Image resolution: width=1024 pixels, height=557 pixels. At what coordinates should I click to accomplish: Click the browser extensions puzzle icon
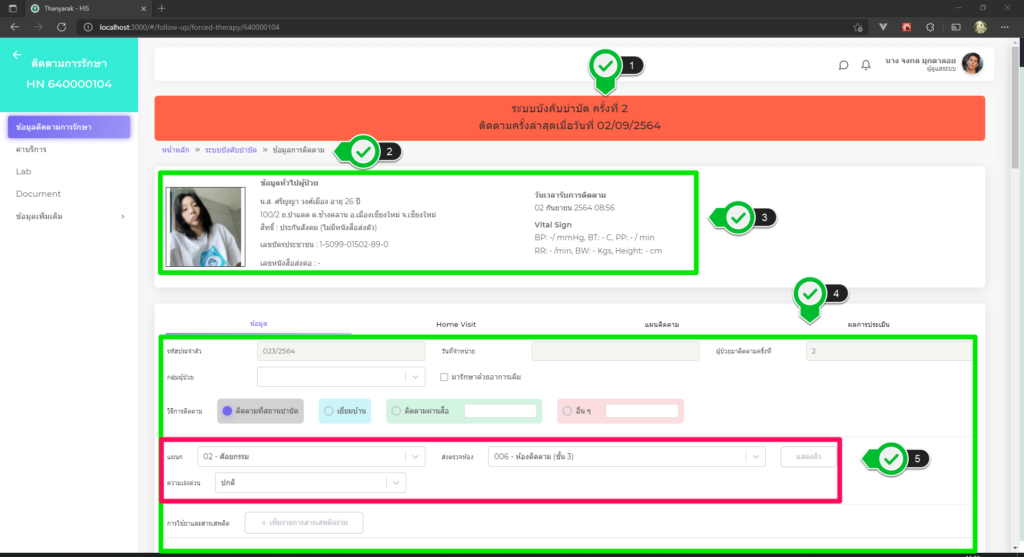[x=929, y=27]
